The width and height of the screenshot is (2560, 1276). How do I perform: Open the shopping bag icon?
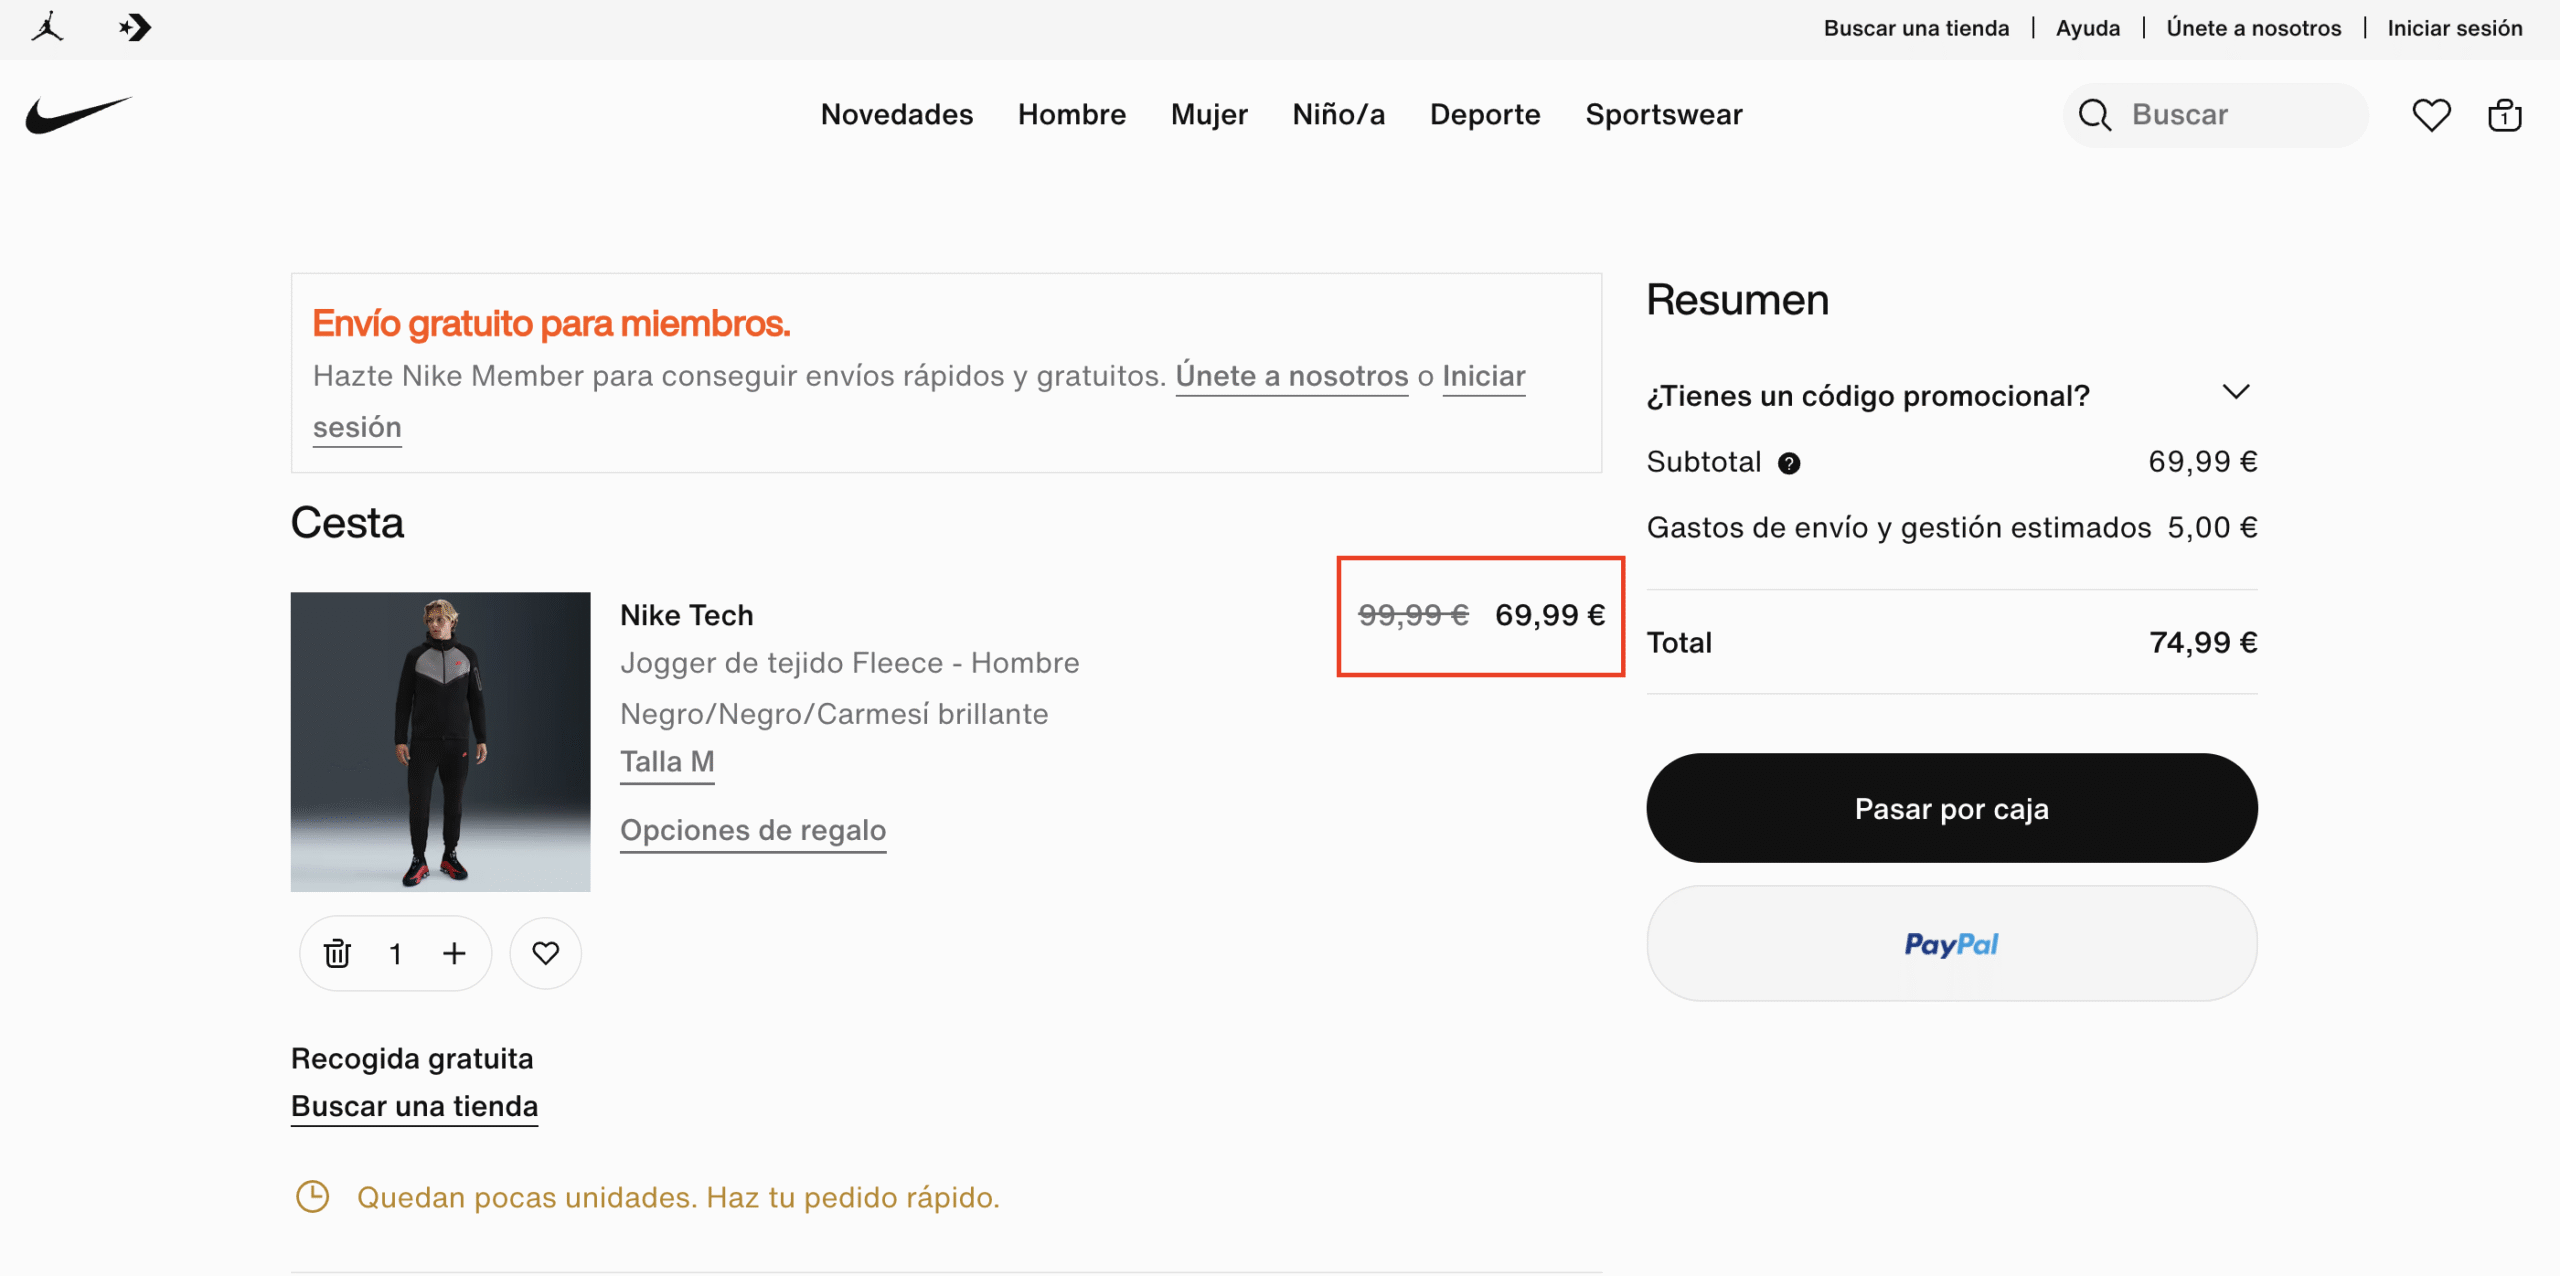[2503, 114]
